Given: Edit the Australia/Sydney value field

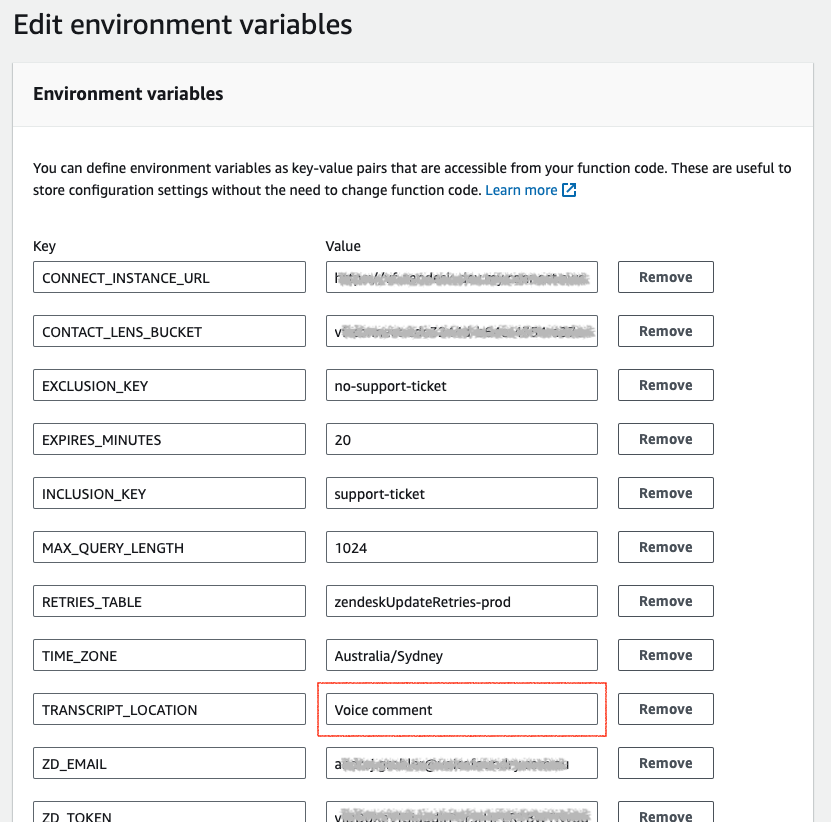Looking at the screenshot, I should [x=461, y=656].
